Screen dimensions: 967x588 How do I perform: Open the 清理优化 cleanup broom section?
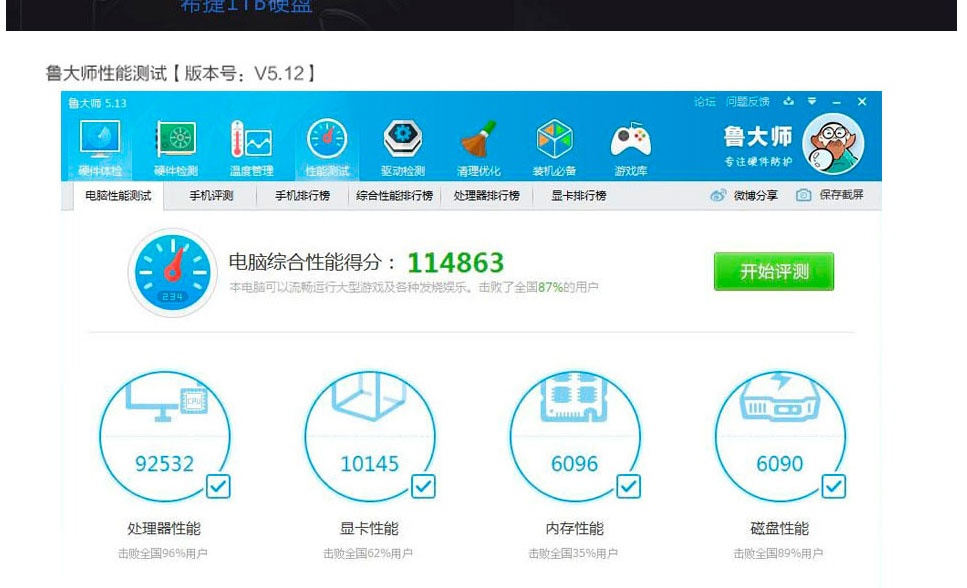tap(479, 148)
